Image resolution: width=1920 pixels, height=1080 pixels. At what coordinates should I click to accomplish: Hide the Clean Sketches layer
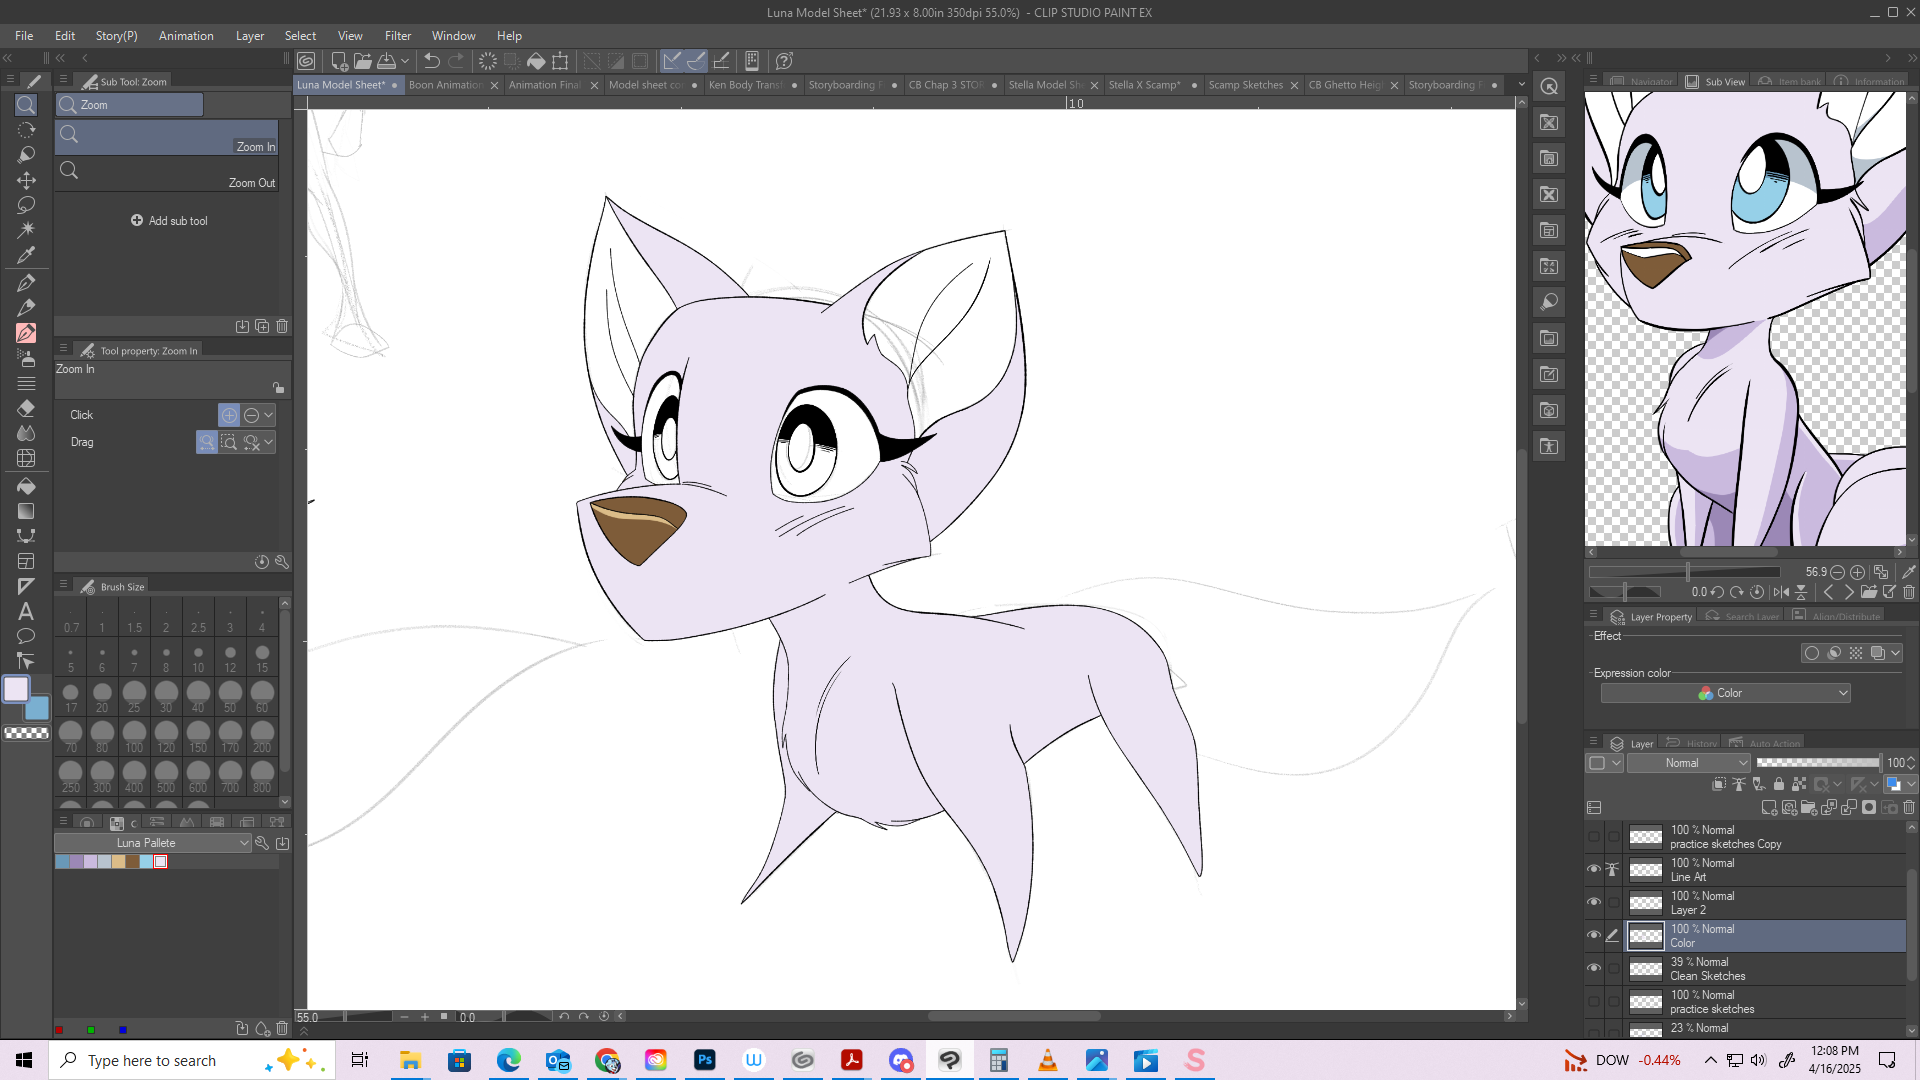click(x=1594, y=968)
